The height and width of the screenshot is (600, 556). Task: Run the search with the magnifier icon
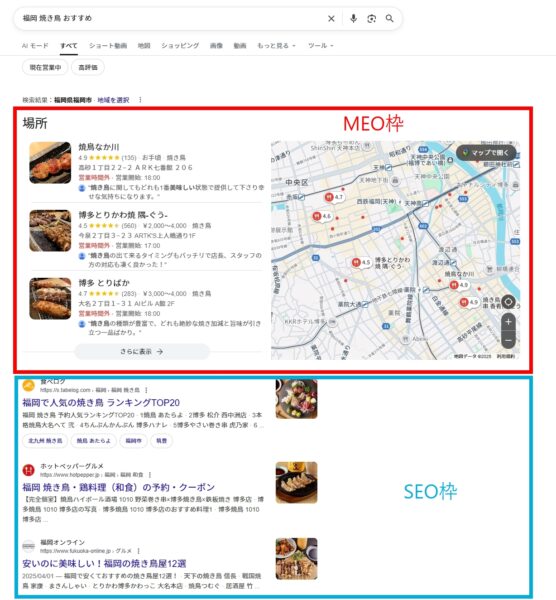(x=390, y=18)
